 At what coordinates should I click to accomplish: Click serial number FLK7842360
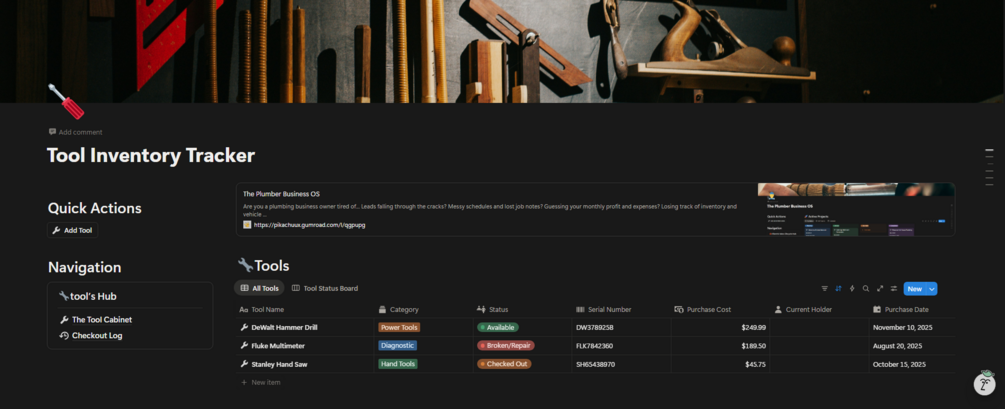coord(594,346)
